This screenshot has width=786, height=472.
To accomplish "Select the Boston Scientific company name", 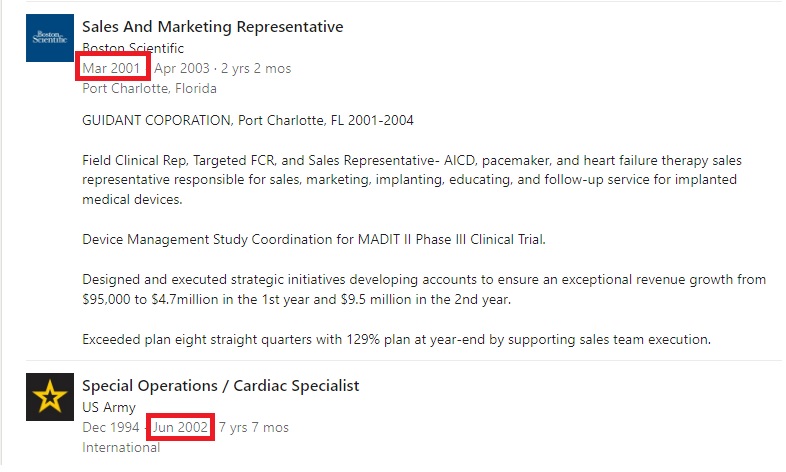I will tap(133, 48).
